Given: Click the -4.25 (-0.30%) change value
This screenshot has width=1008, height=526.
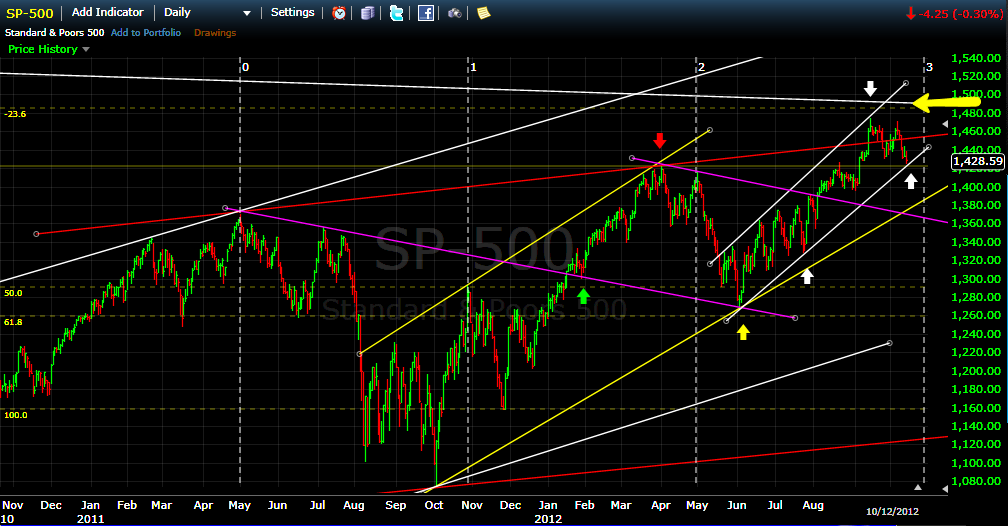Looking at the screenshot, I should (x=960, y=14).
